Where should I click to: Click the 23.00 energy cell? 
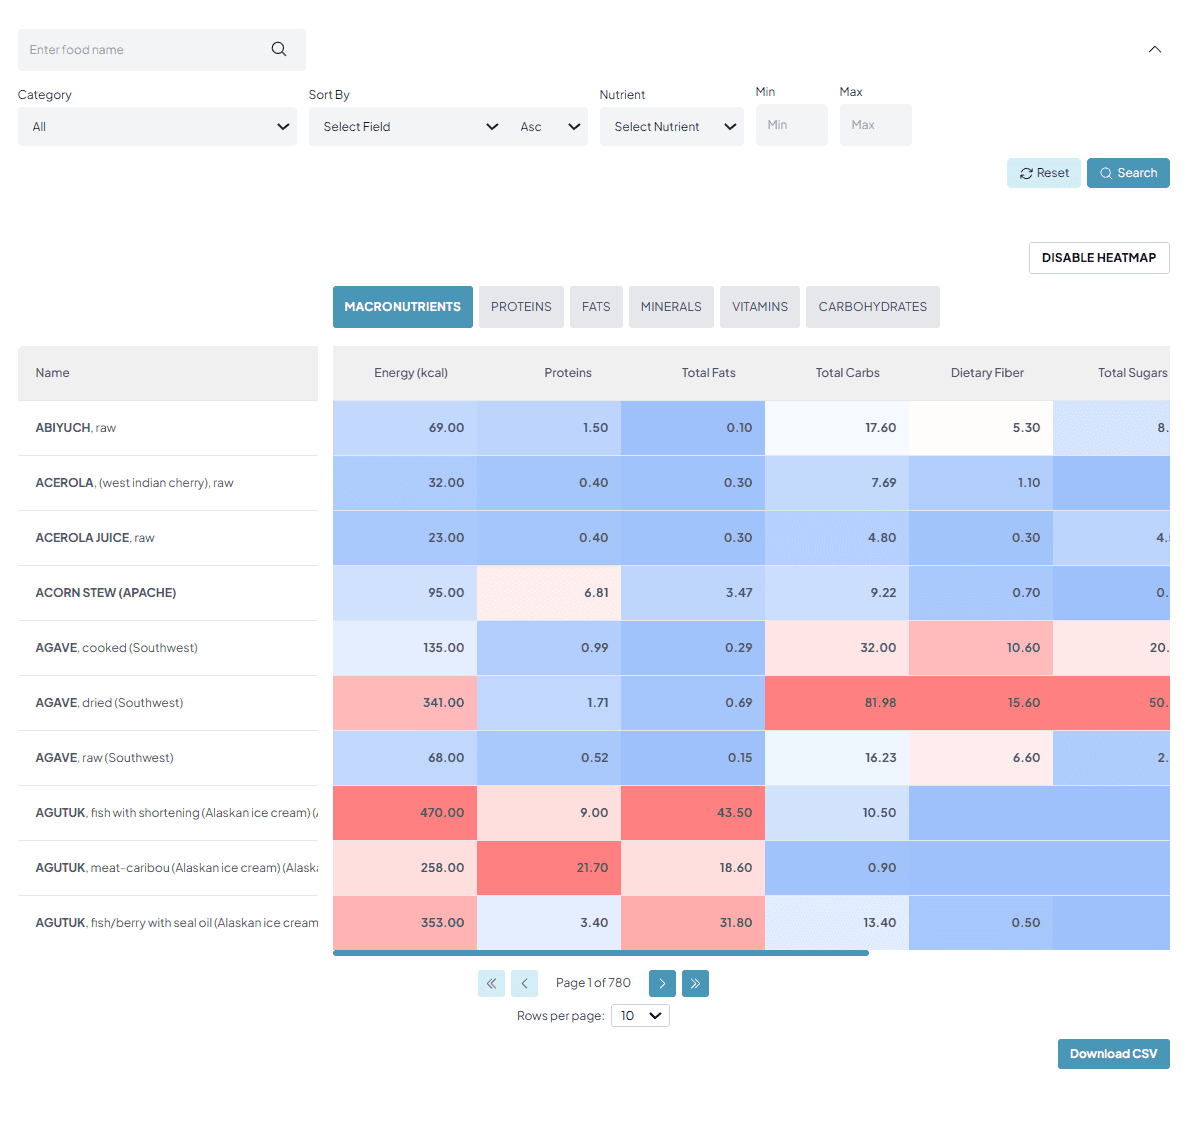(405, 538)
